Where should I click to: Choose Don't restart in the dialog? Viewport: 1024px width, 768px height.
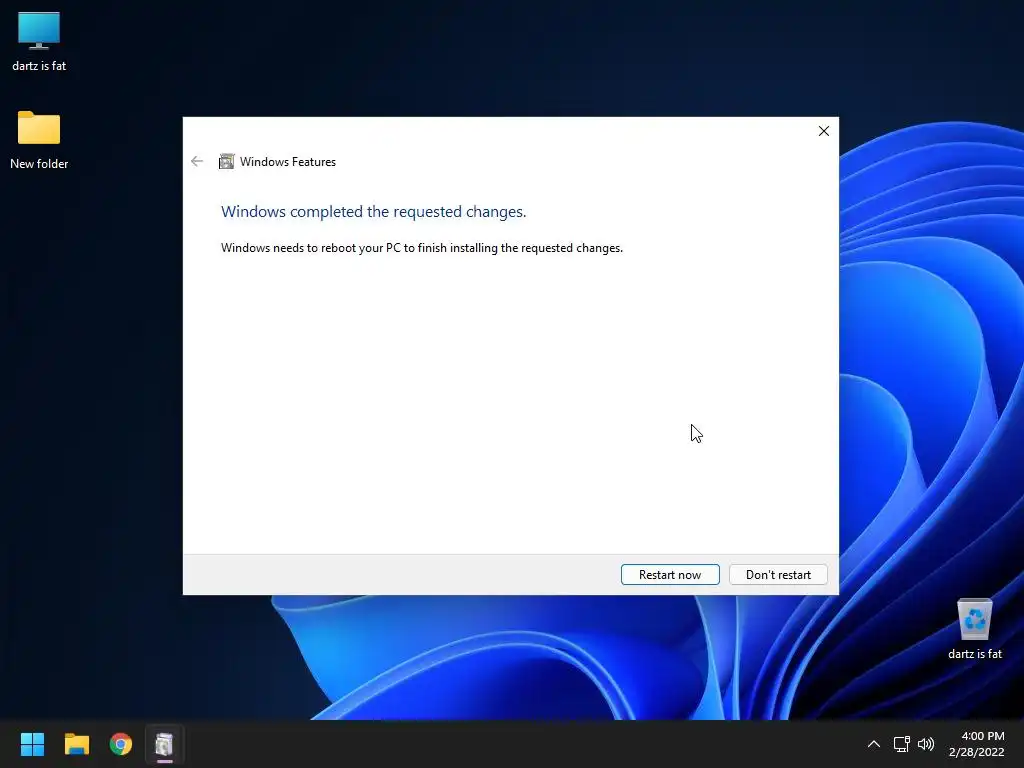[778, 575]
